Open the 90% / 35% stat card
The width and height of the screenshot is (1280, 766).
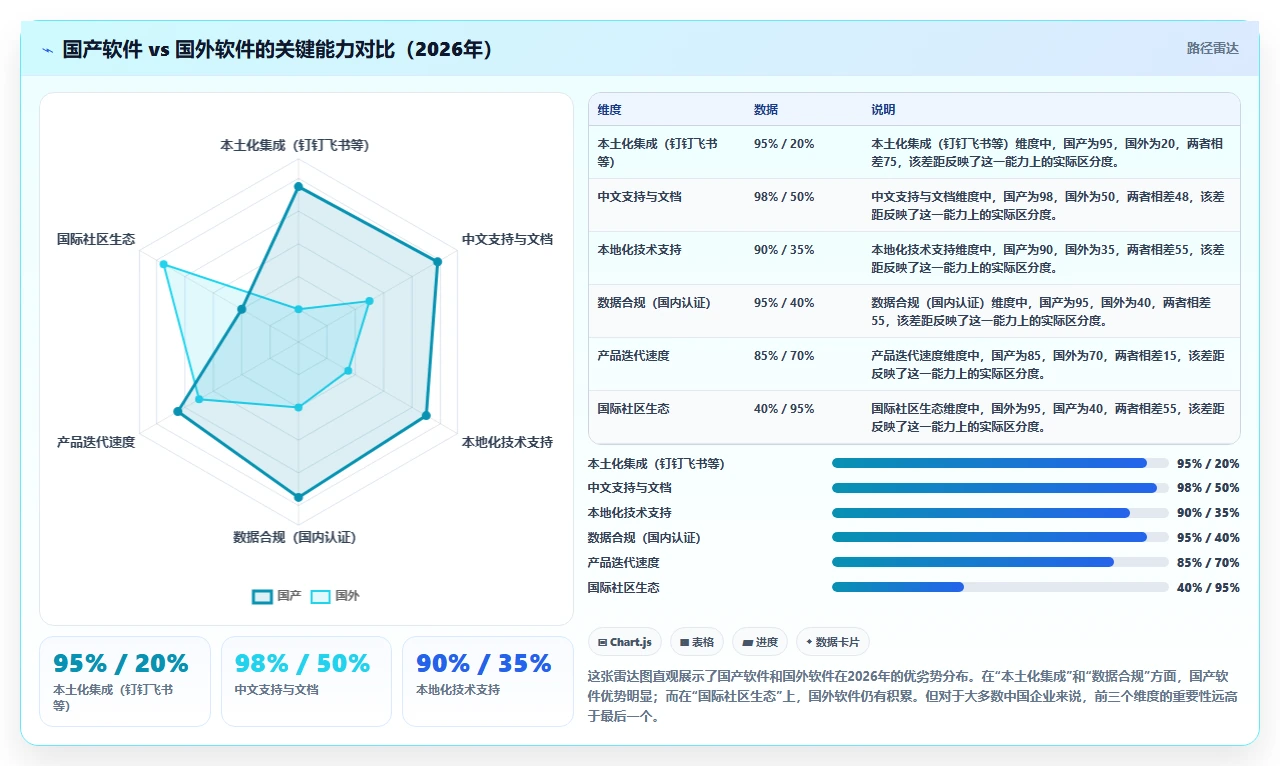[x=488, y=681]
